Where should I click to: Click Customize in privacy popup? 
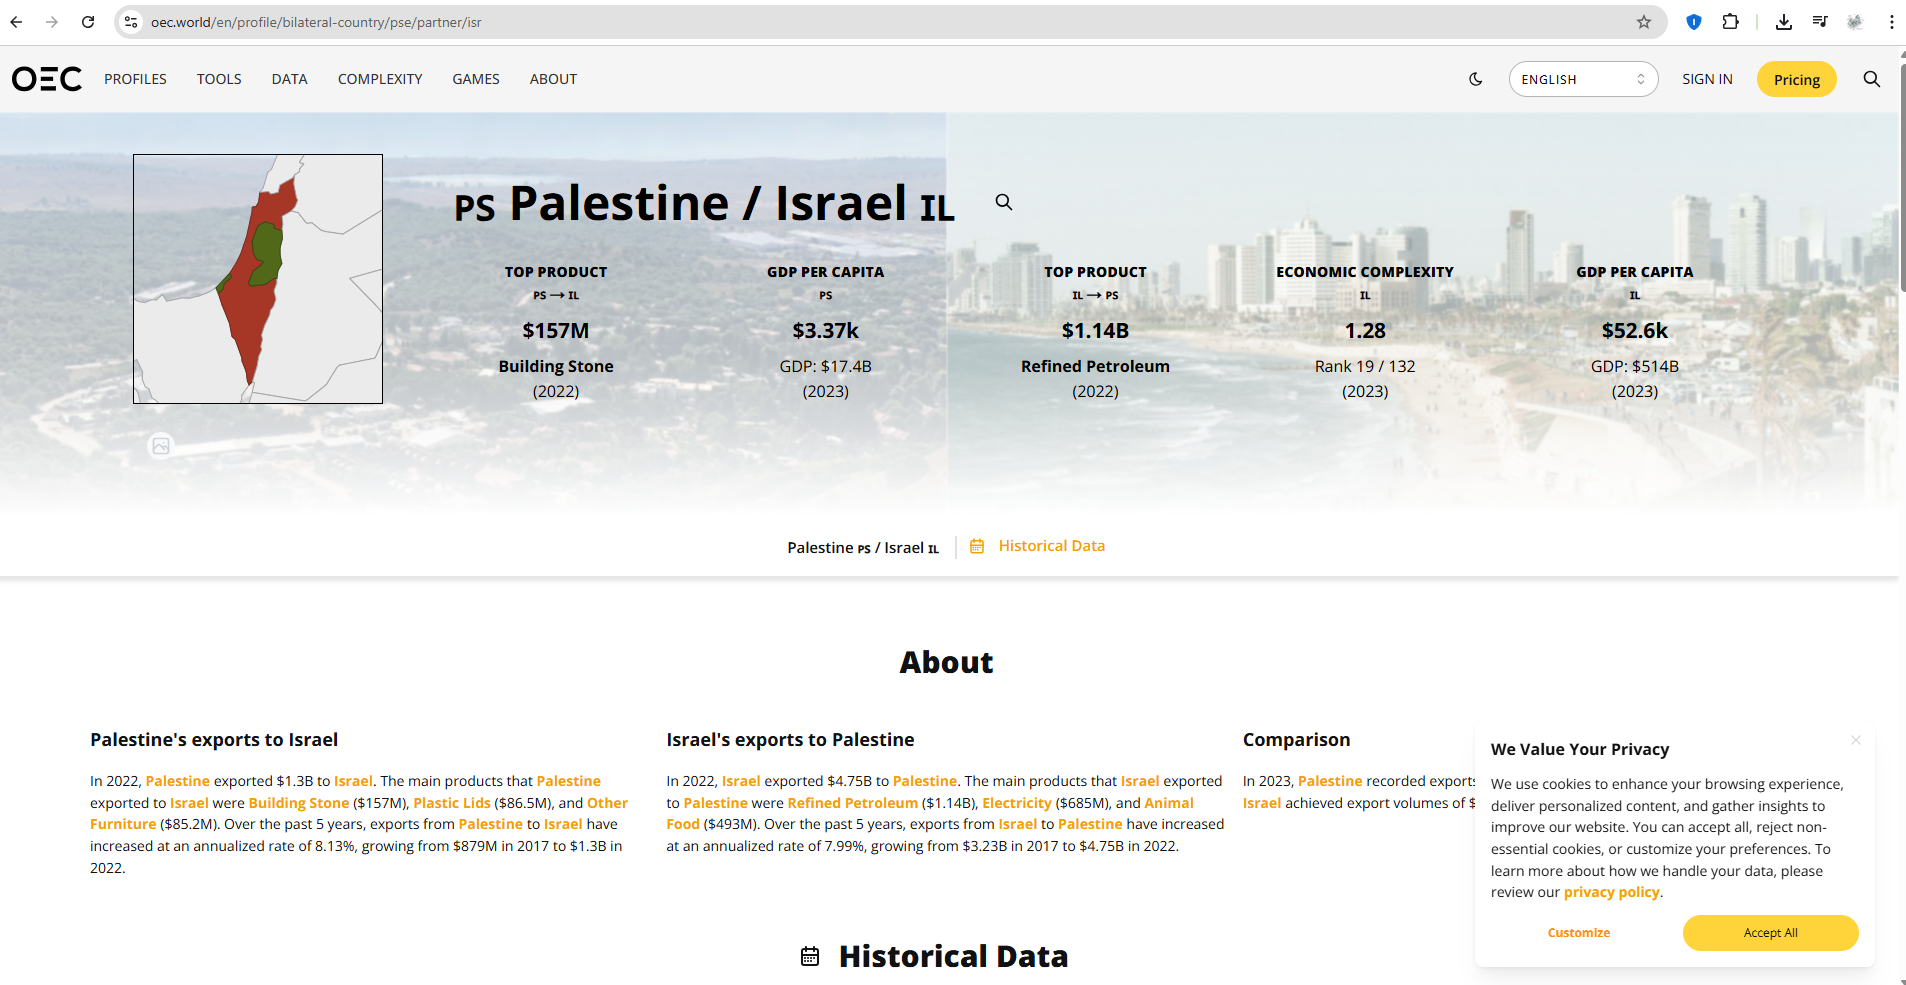pyautogui.click(x=1579, y=933)
